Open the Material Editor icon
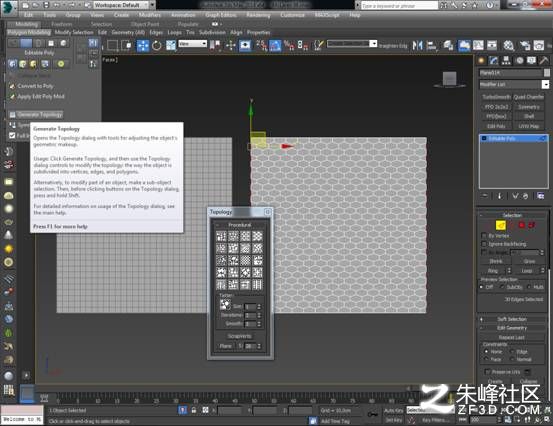This screenshot has width=553, height=426. click(x=509, y=45)
